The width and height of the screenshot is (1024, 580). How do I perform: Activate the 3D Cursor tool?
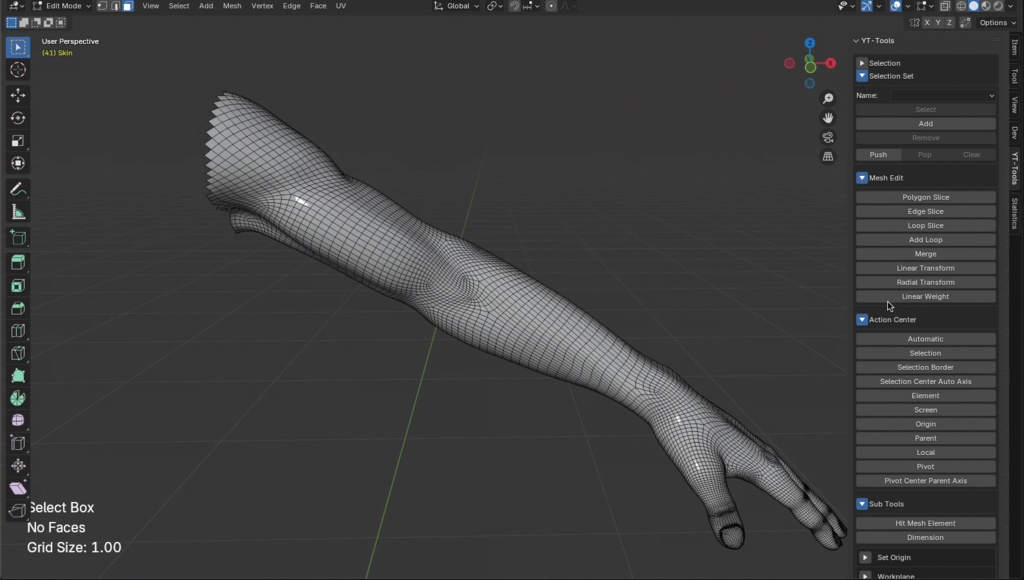click(17, 70)
